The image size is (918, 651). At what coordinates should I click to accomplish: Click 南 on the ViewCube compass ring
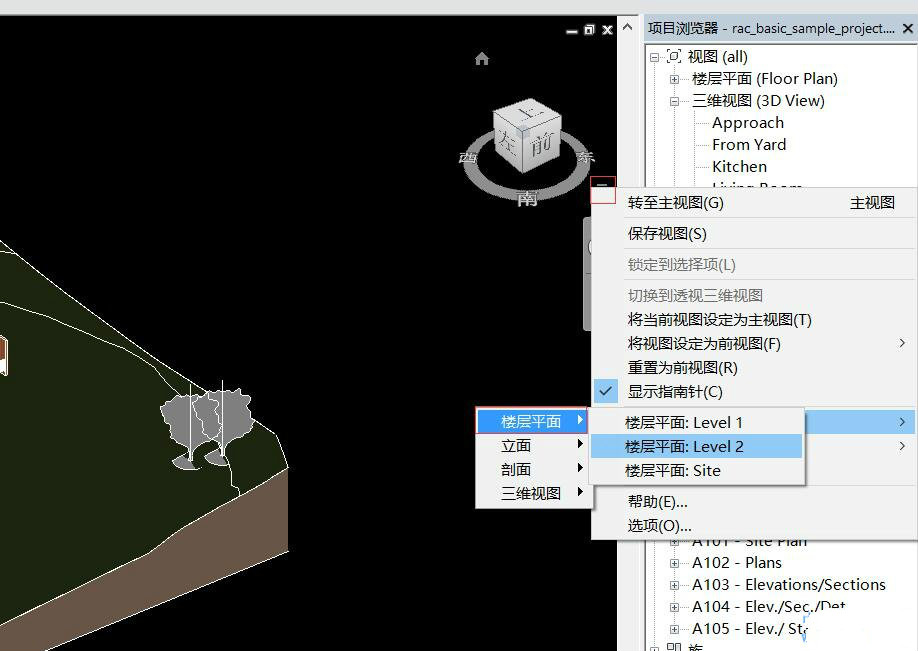(x=528, y=200)
